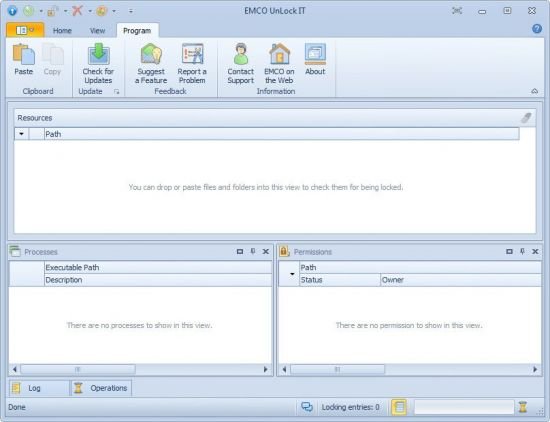
Task: Switch to the Home ribbon tab
Action: pyautogui.click(x=62, y=31)
